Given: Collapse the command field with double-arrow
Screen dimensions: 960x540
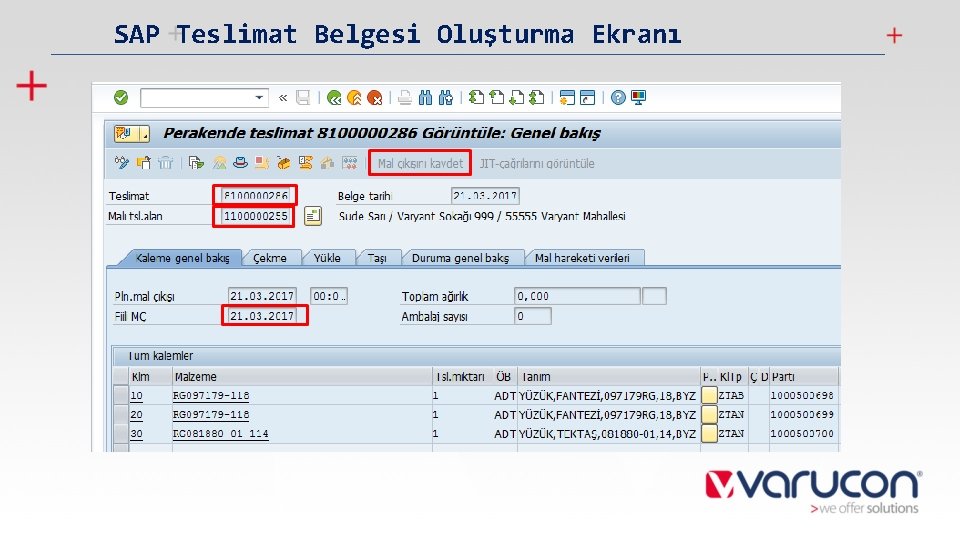Looking at the screenshot, I should pos(283,97).
